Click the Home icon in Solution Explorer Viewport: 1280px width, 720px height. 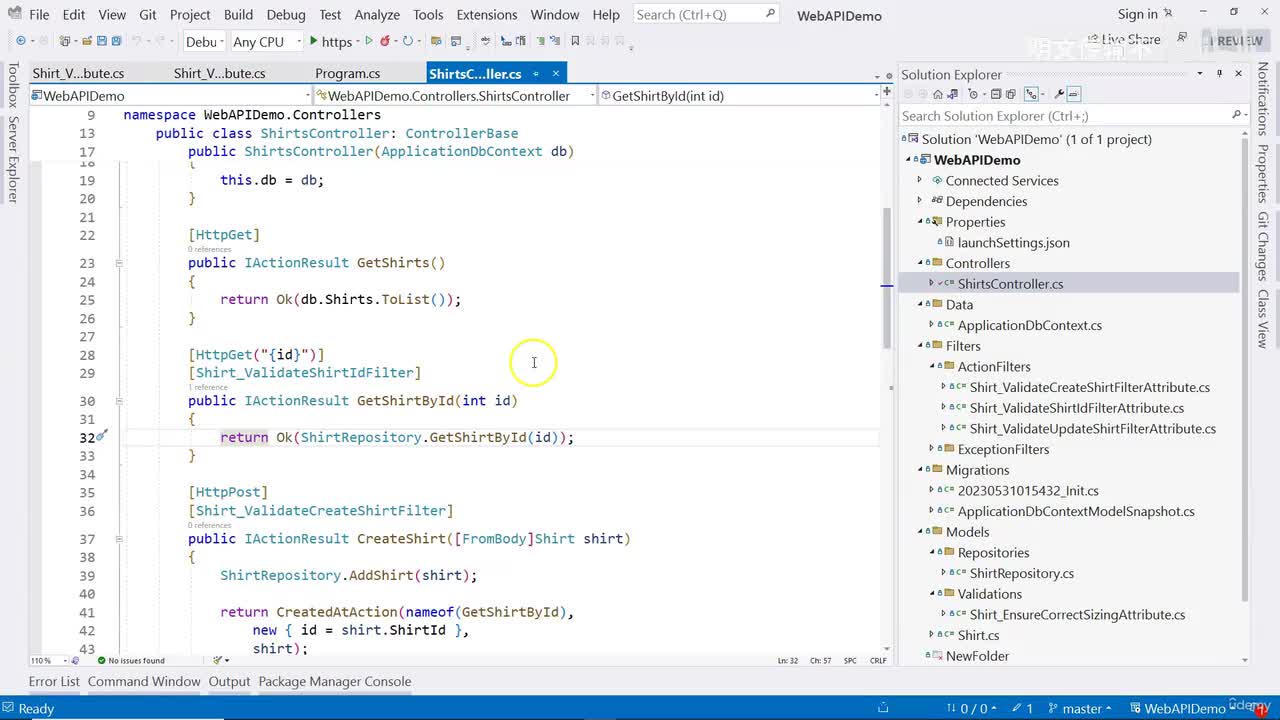tap(938, 95)
